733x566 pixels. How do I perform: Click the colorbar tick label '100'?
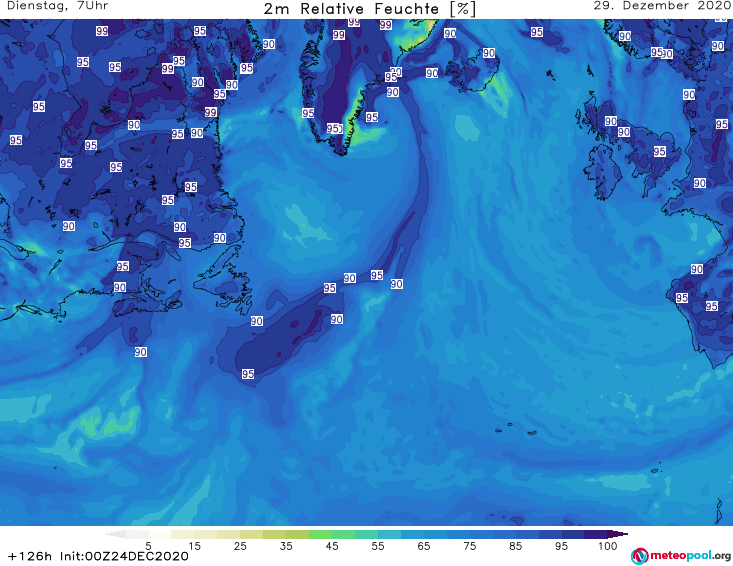(608, 546)
